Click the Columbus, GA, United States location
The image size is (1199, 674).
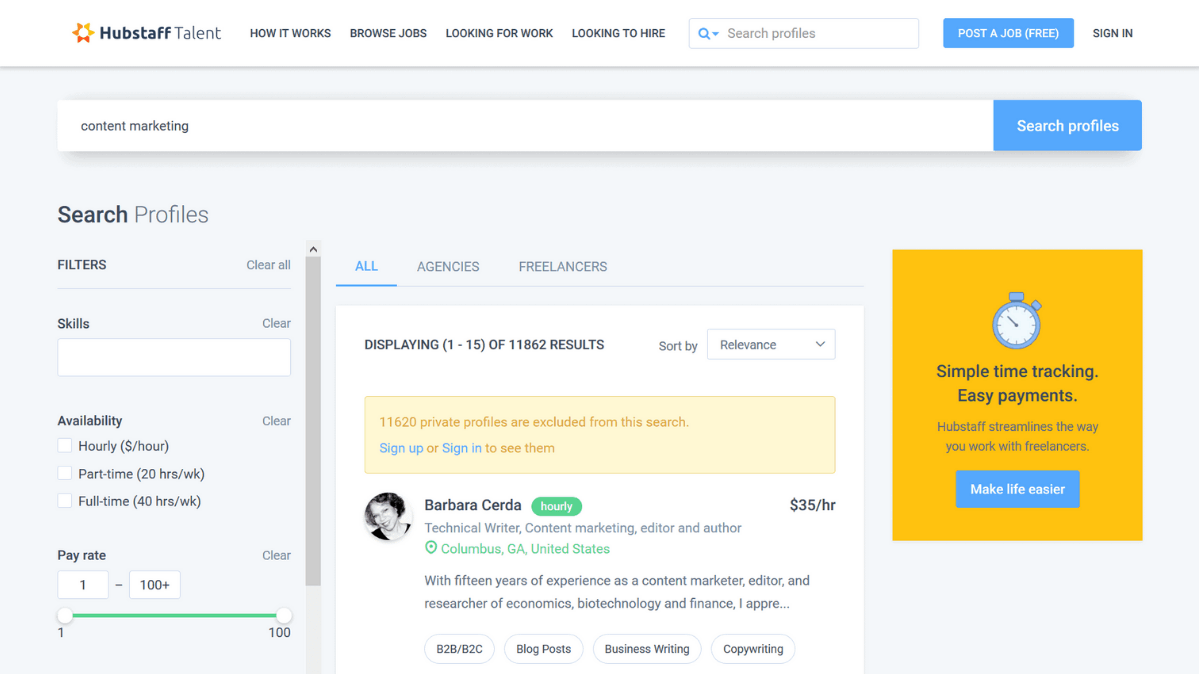click(525, 549)
